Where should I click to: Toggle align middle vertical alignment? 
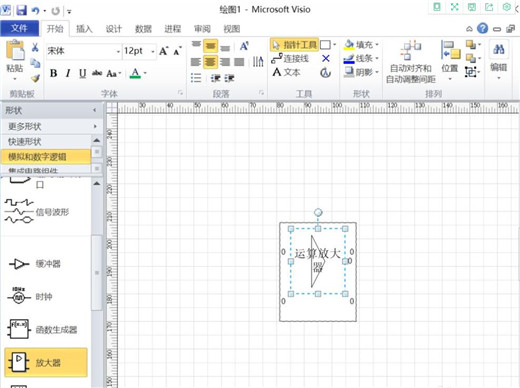point(210,46)
